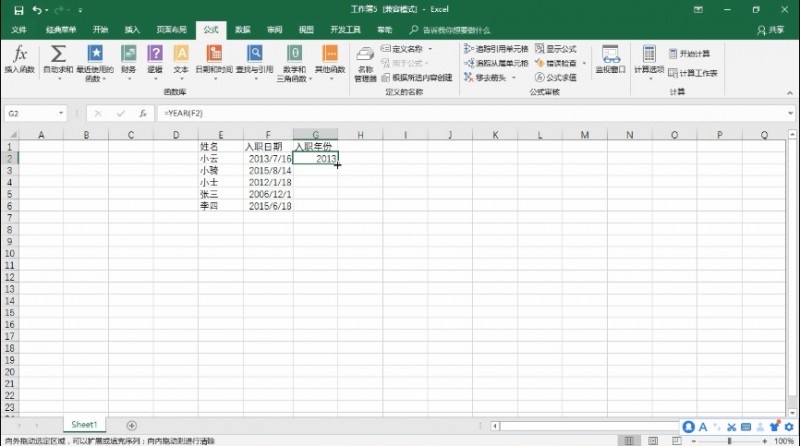Open Math & Trig (数学和三角函数) functions

click(294, 62)
